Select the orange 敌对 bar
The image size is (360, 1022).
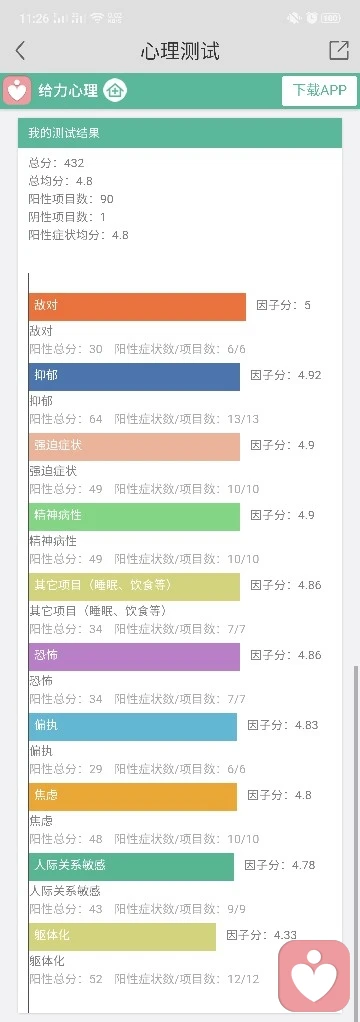pyautogui.click(x=137, y=306)
